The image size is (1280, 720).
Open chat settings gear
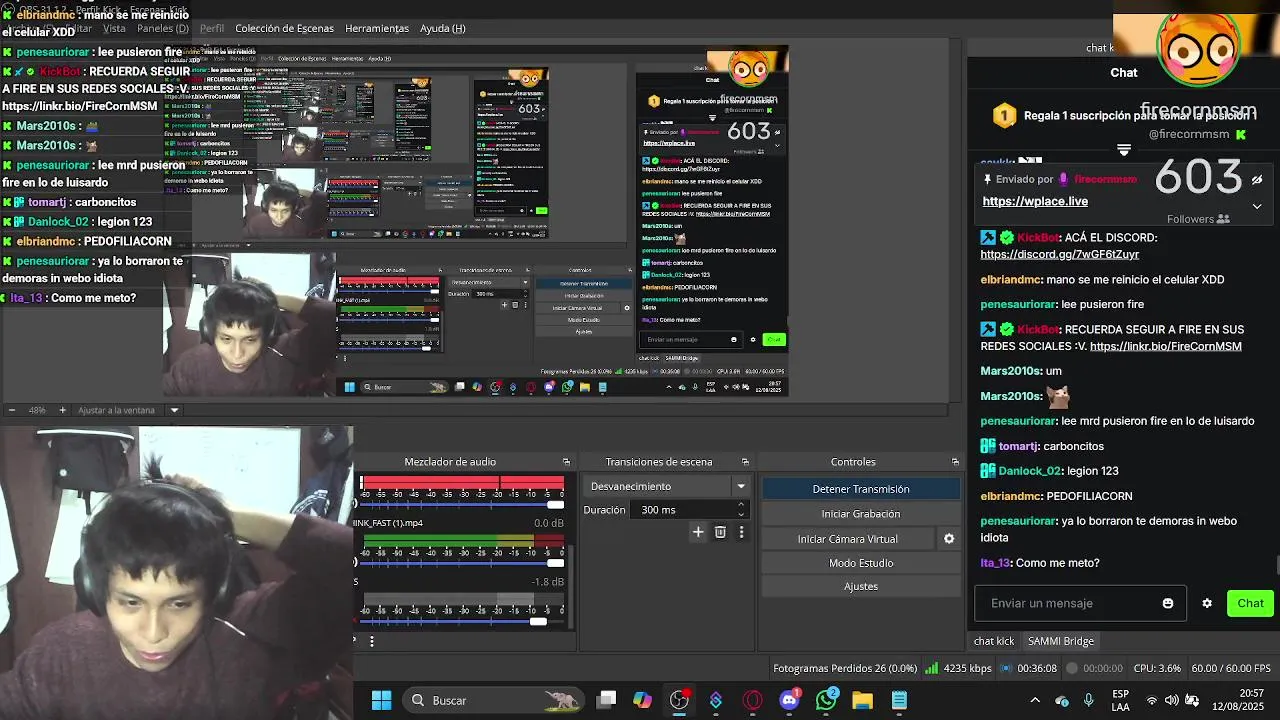click(1207, 604)
